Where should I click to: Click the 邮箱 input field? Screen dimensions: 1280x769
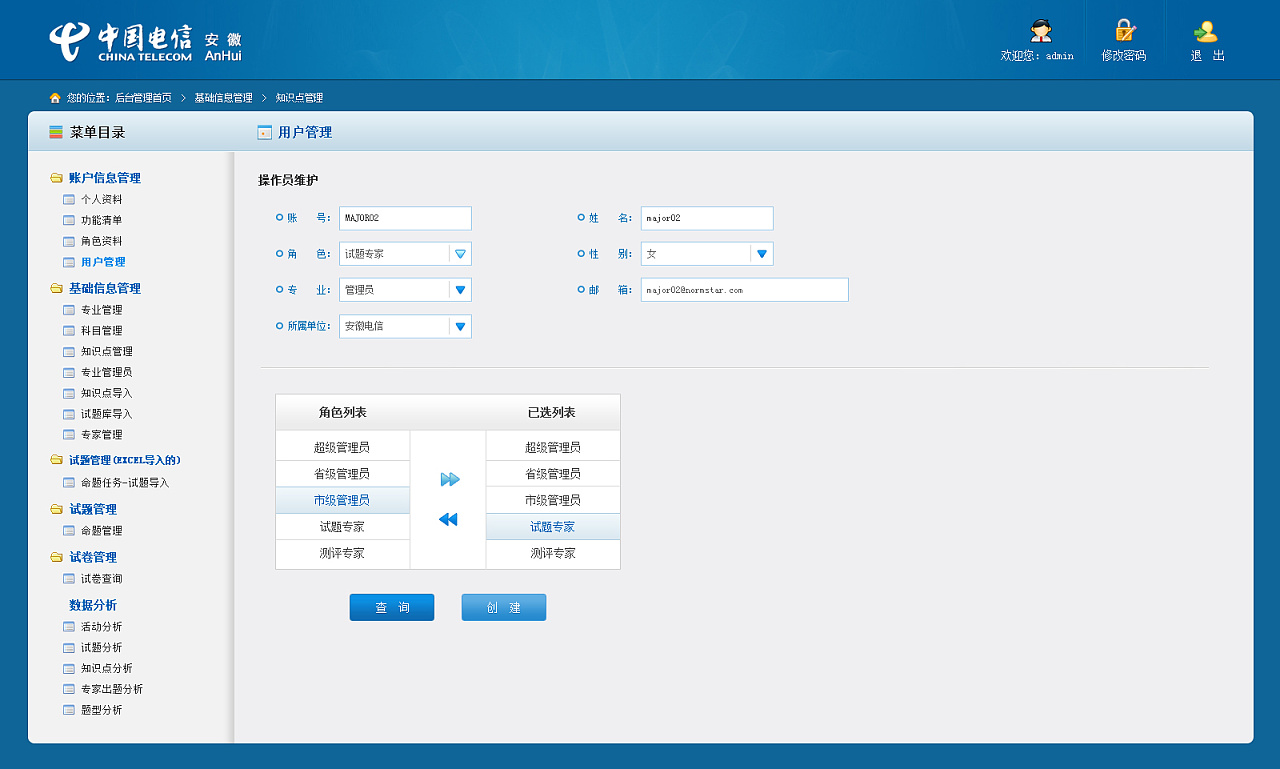[x=744, y=290]
